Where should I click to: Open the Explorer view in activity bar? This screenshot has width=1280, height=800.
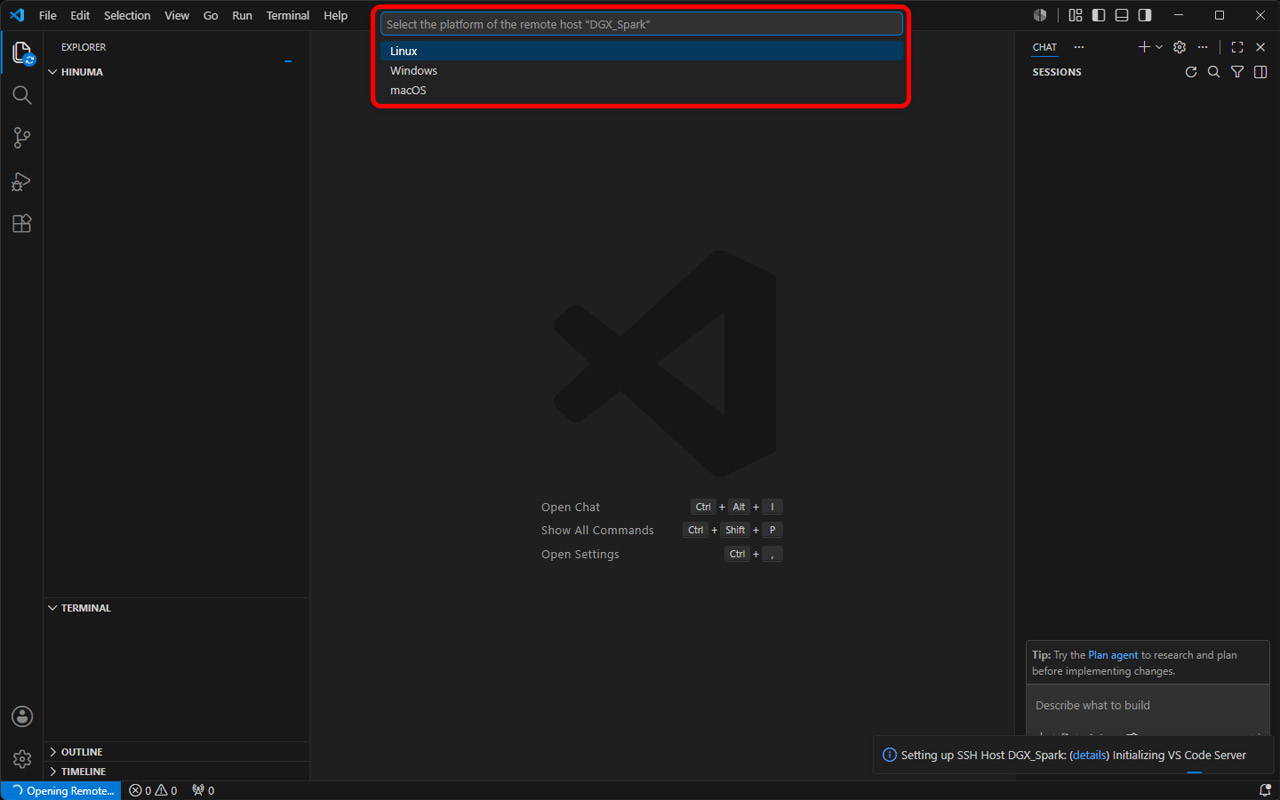point(22,52)
